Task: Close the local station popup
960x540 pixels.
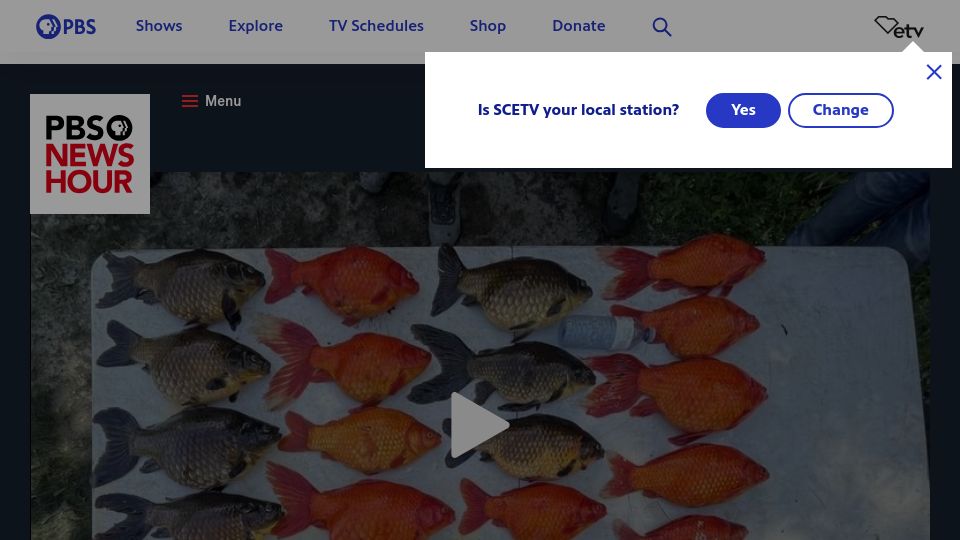Action: [x=934, y=72]
